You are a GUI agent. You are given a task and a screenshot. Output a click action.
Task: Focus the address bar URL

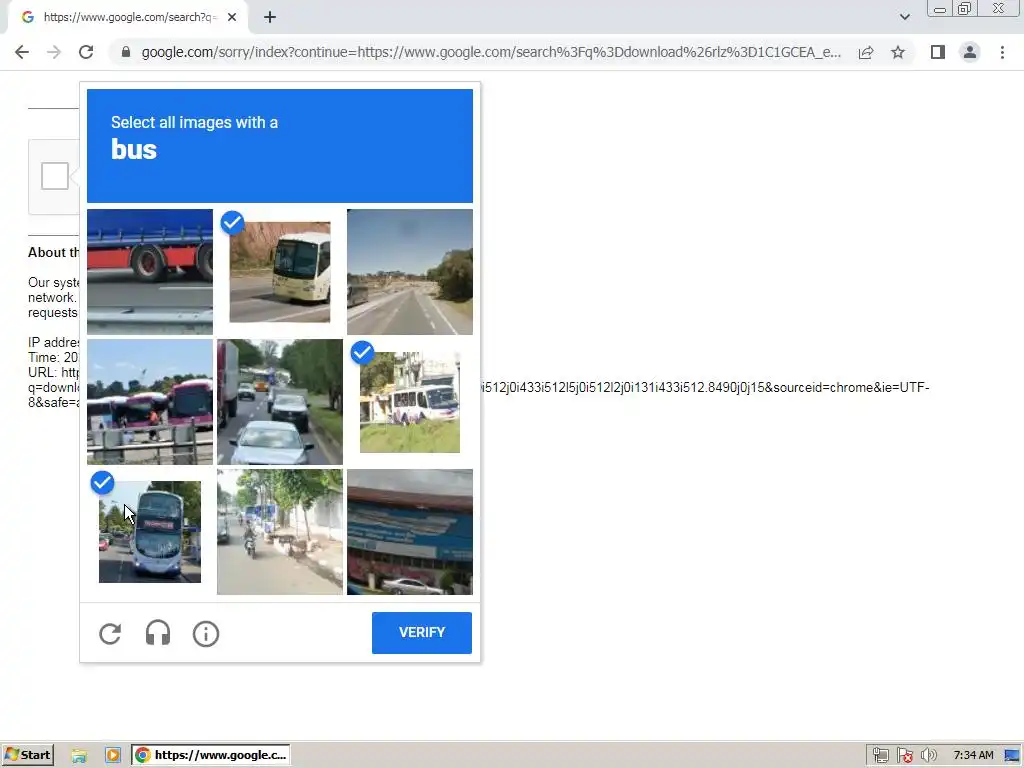491,52
